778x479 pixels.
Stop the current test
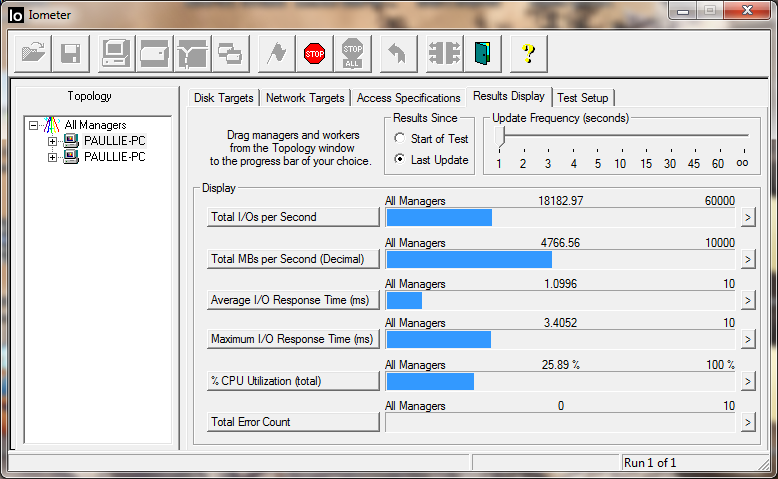tap(315, 53)
